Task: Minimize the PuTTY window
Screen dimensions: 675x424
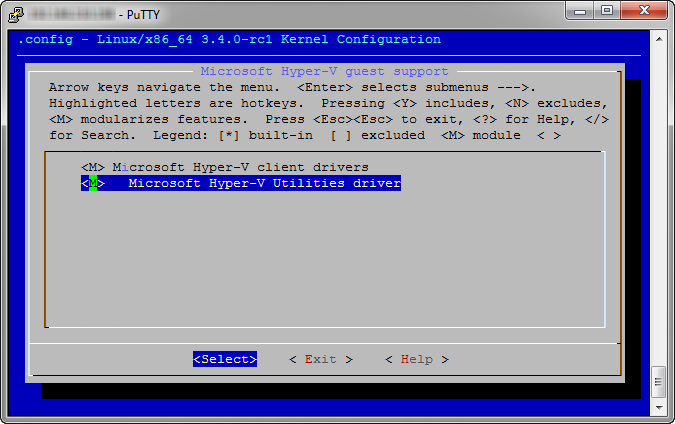Action: coord(580,11)
